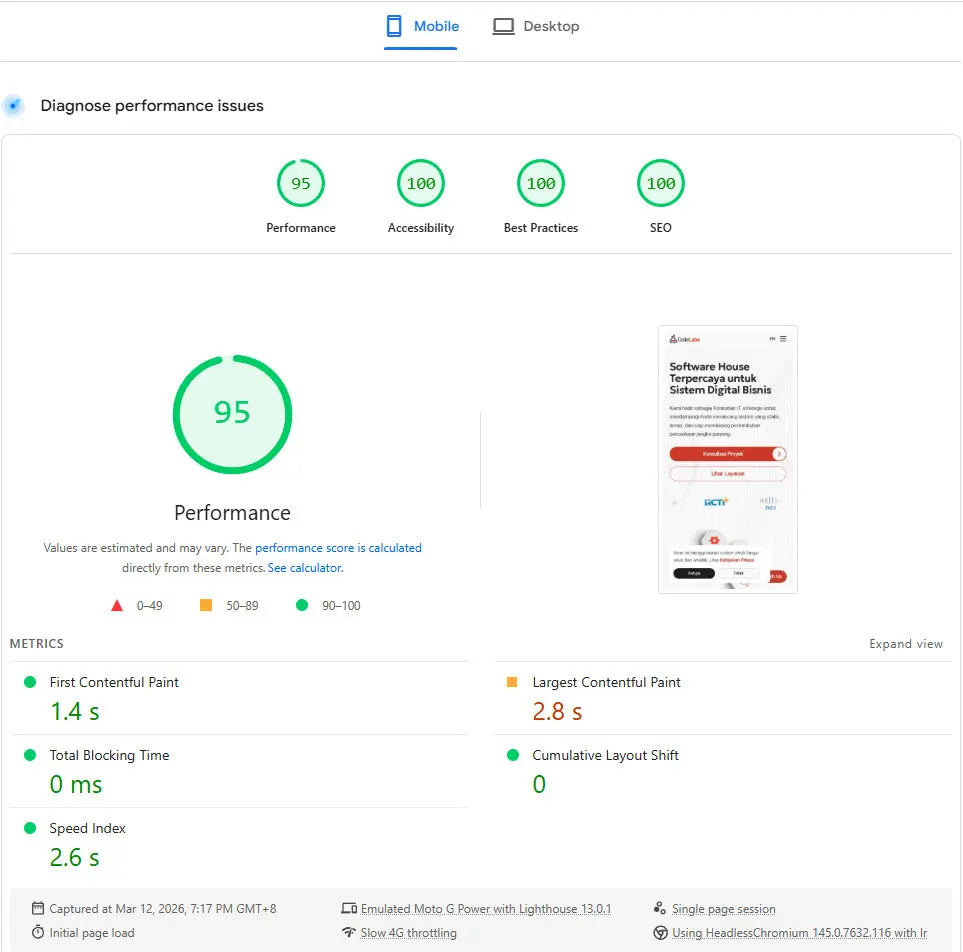The image size is (963, 952).
Task: Click the monitor icon beside Desktop
Action: [x=503, y=25]
